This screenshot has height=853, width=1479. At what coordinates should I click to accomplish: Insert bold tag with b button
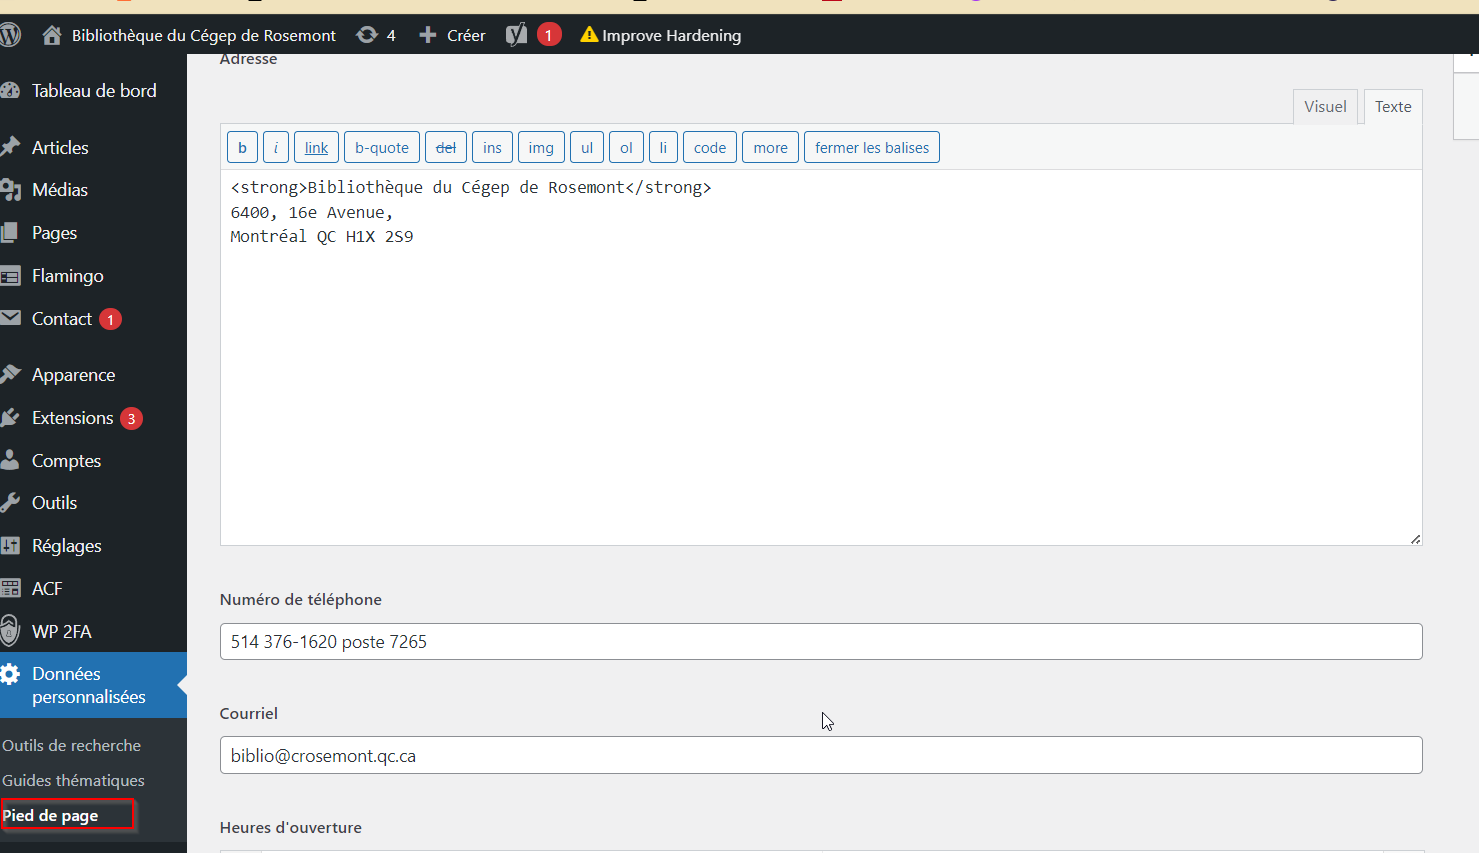tap(242, 148)
